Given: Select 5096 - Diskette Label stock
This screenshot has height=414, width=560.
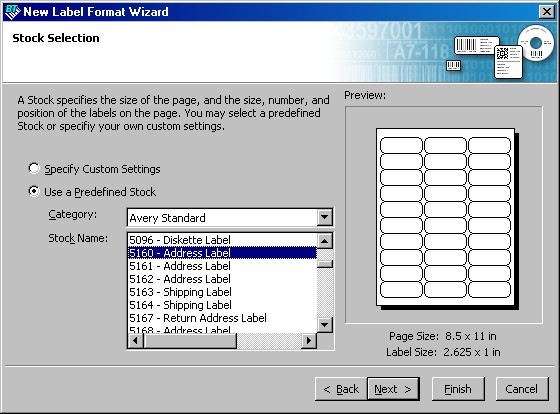Looking at the screenshot, I should 222,240.
